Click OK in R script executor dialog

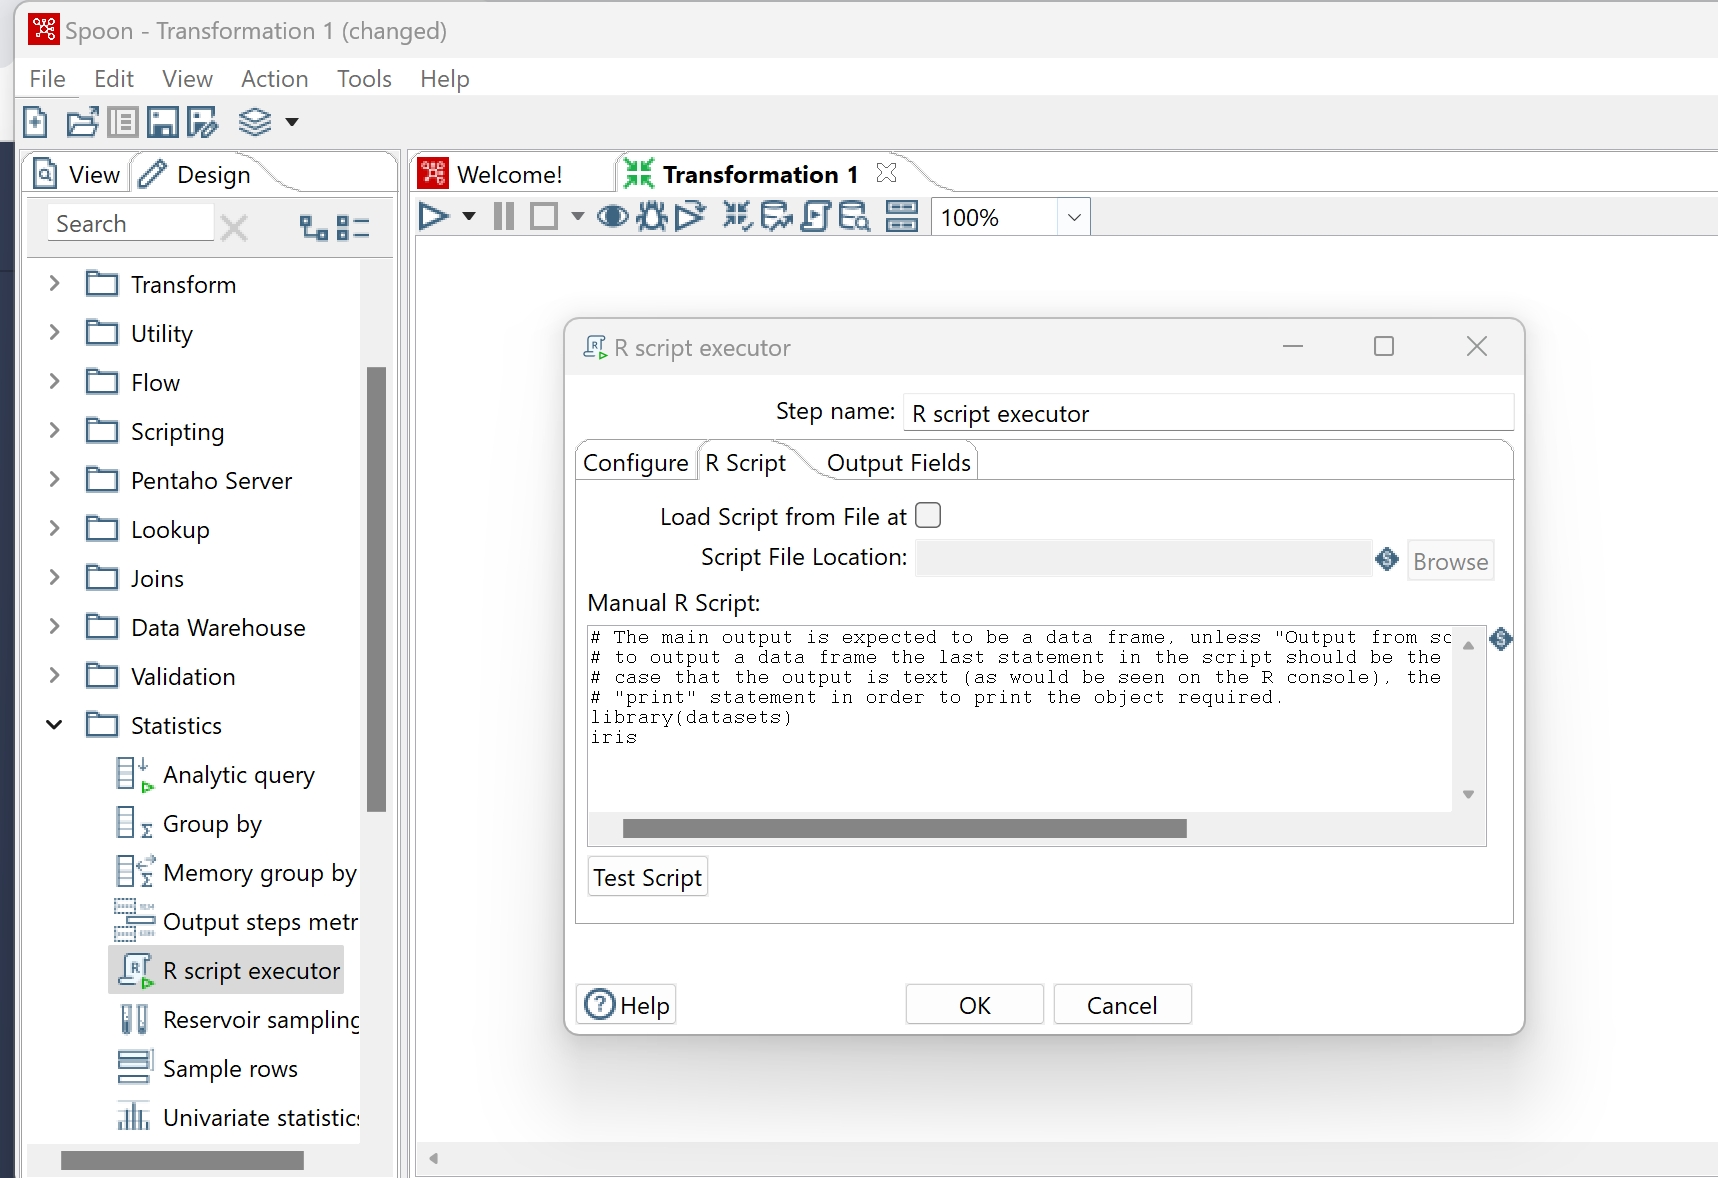pyautogui.click(x=974, y=1005)
